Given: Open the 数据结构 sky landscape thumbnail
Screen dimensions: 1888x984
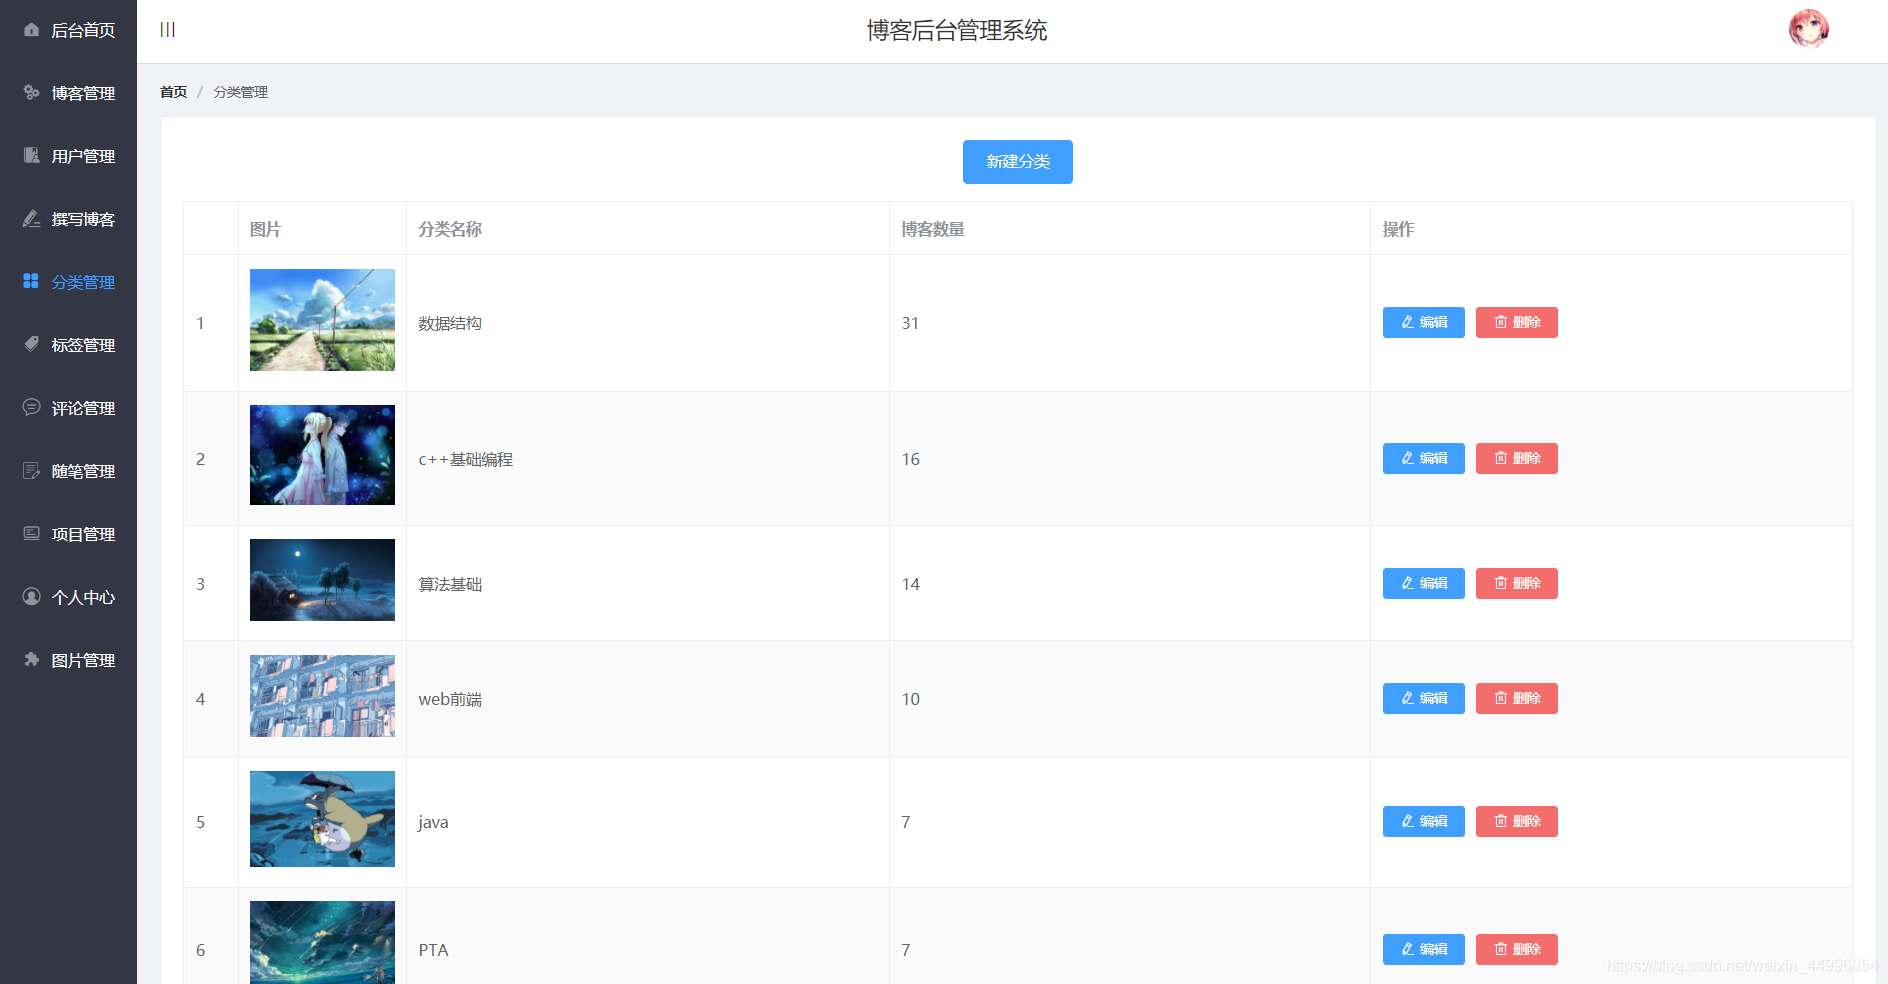Looking at the screenshot, I should click(322, 320).
